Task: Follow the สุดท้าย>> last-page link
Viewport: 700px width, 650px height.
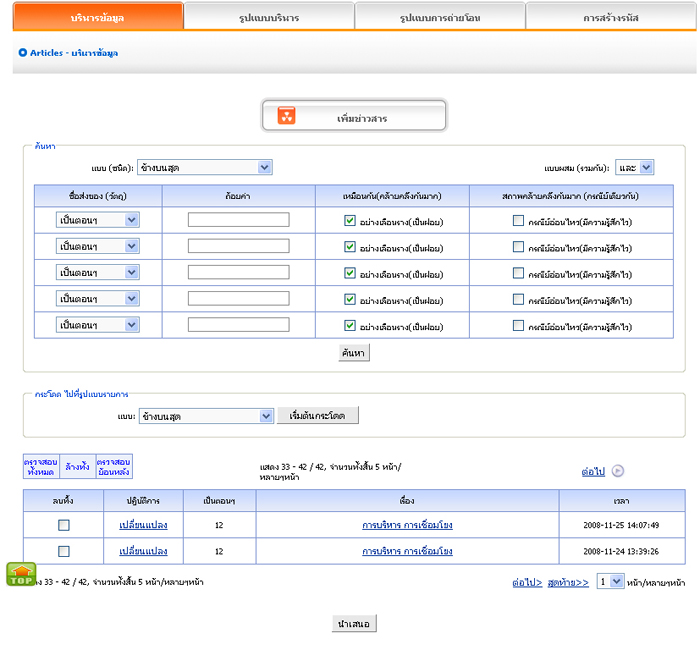Action: click(x=568, y=582)
